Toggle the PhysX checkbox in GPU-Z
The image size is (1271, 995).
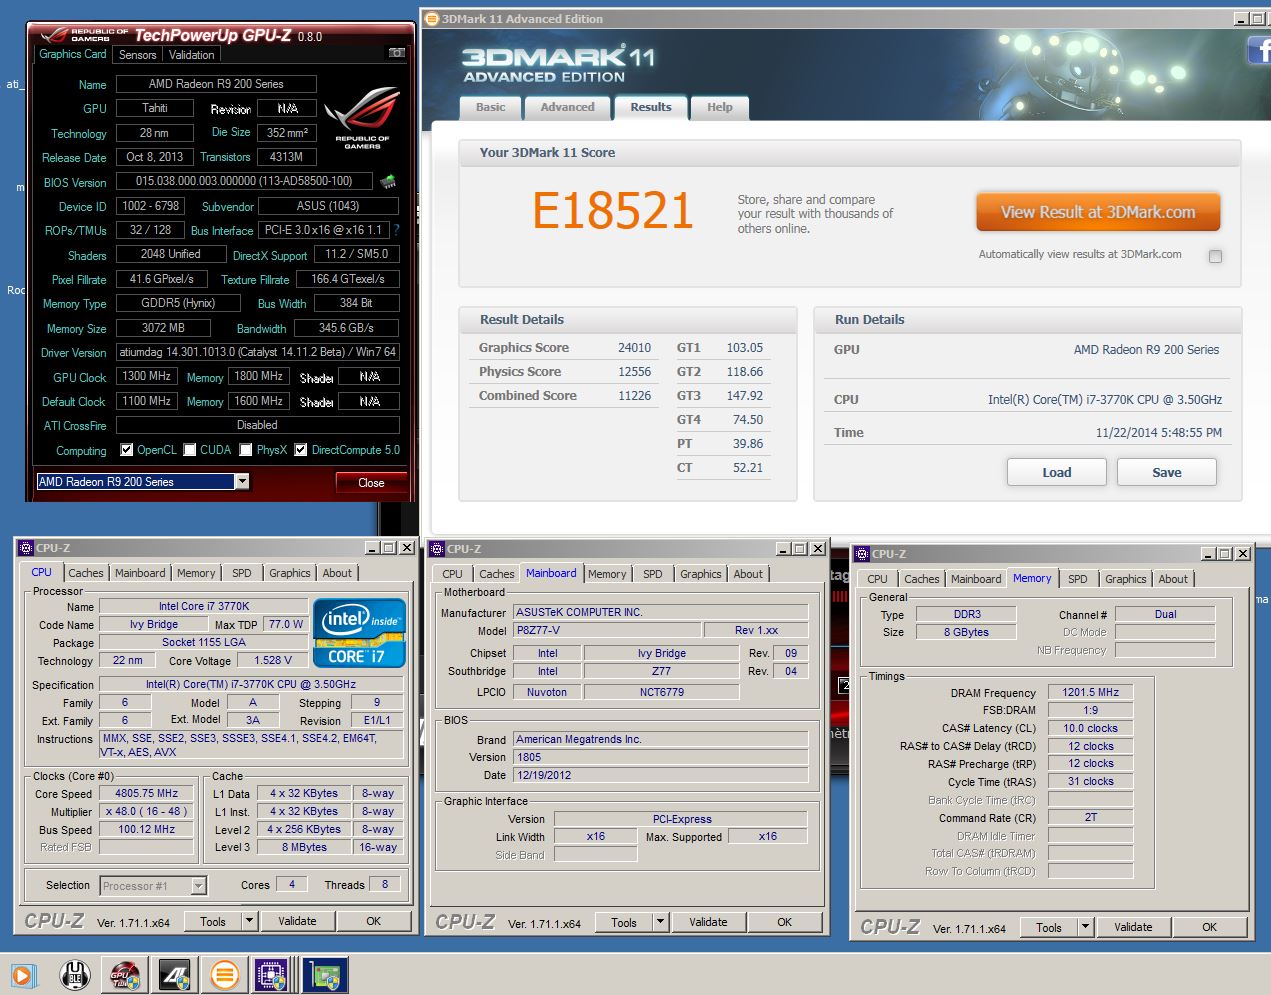(x=246, y=450)
